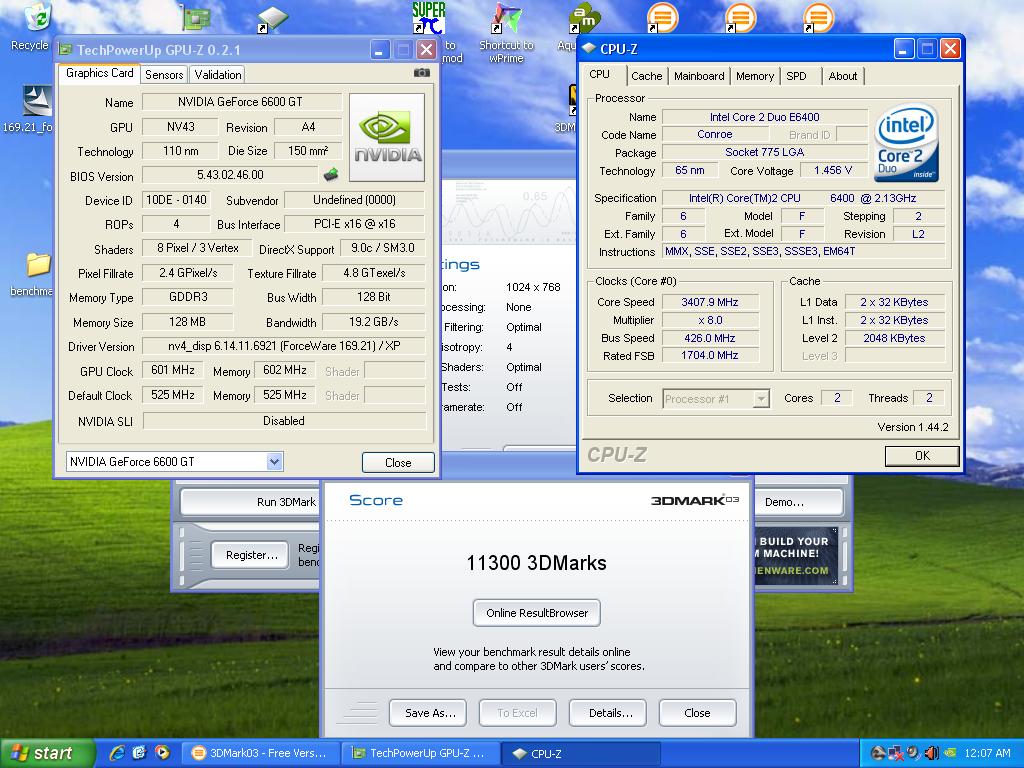The image size is (1024, 768).
Task: Open the graphics card desktop icon
Action: tap(196, 18)
